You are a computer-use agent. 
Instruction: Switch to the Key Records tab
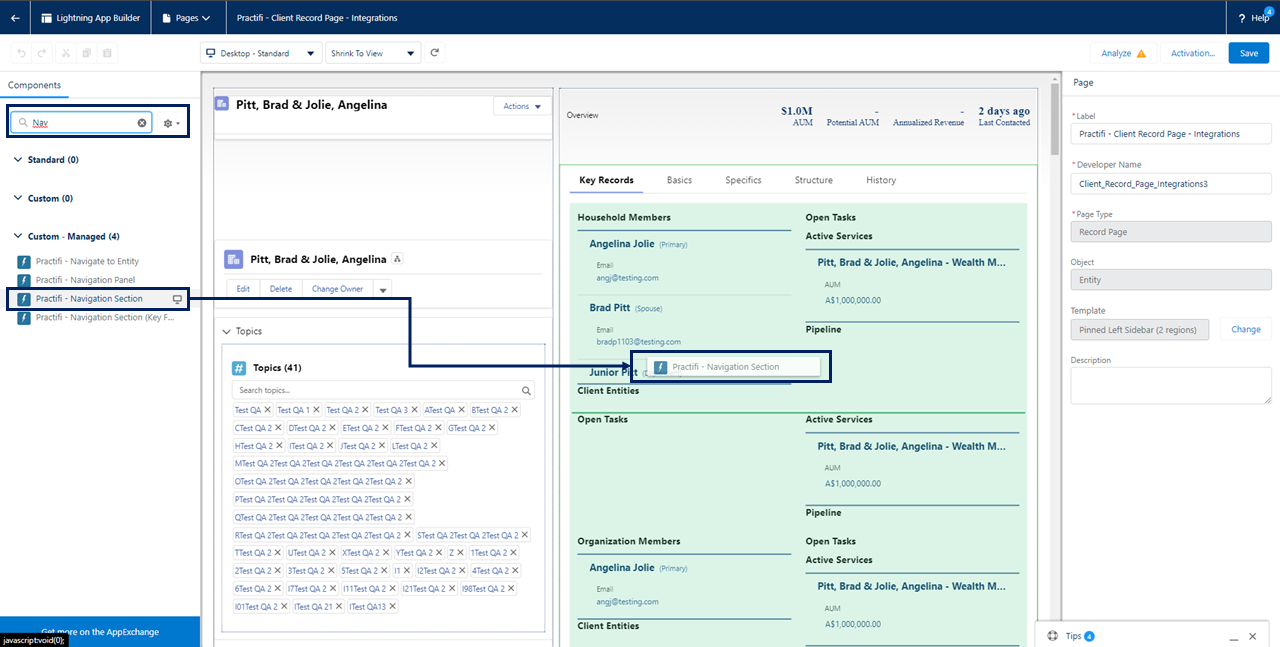(x=606, y=180)
